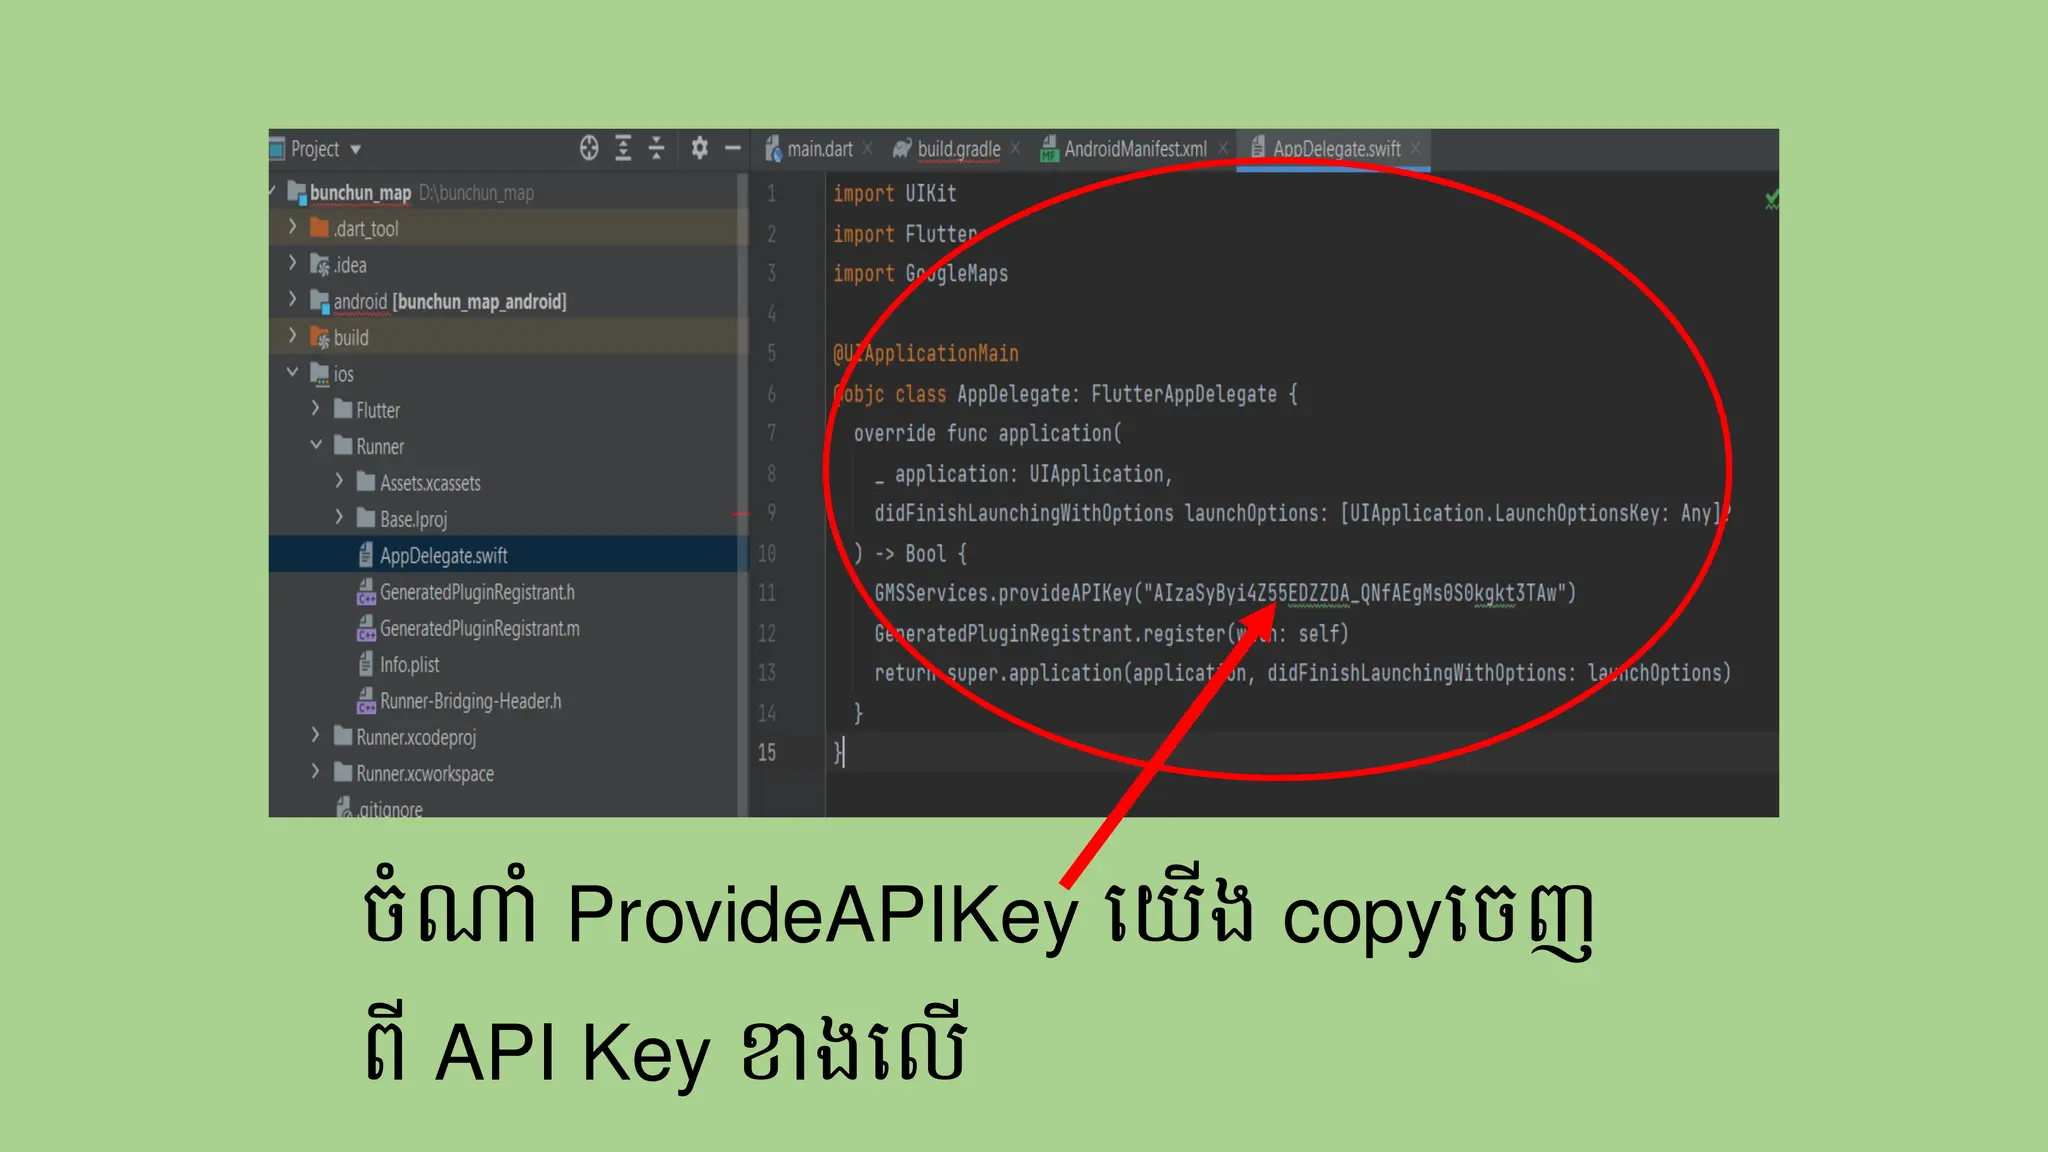Click inspection checkmark in editor corner
Screen dimensions: 2048x1152
(1771, 199)
